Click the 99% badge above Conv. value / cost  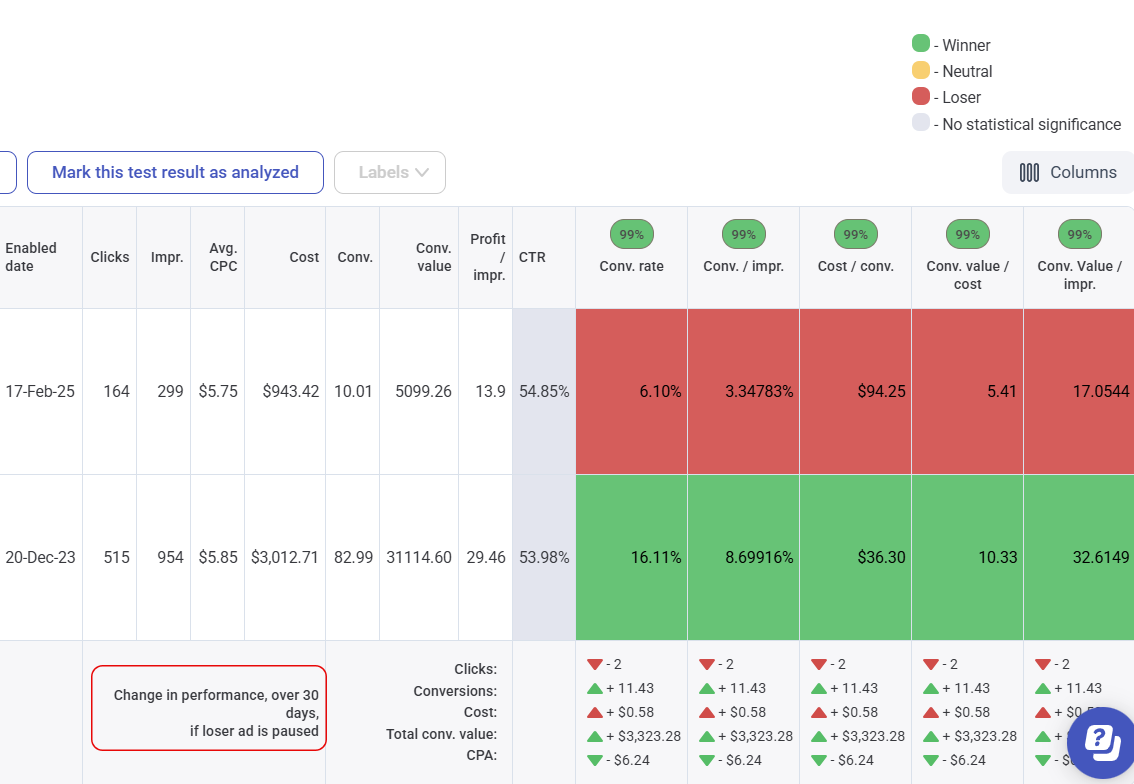pyautogui.click(x=967, y=234)
